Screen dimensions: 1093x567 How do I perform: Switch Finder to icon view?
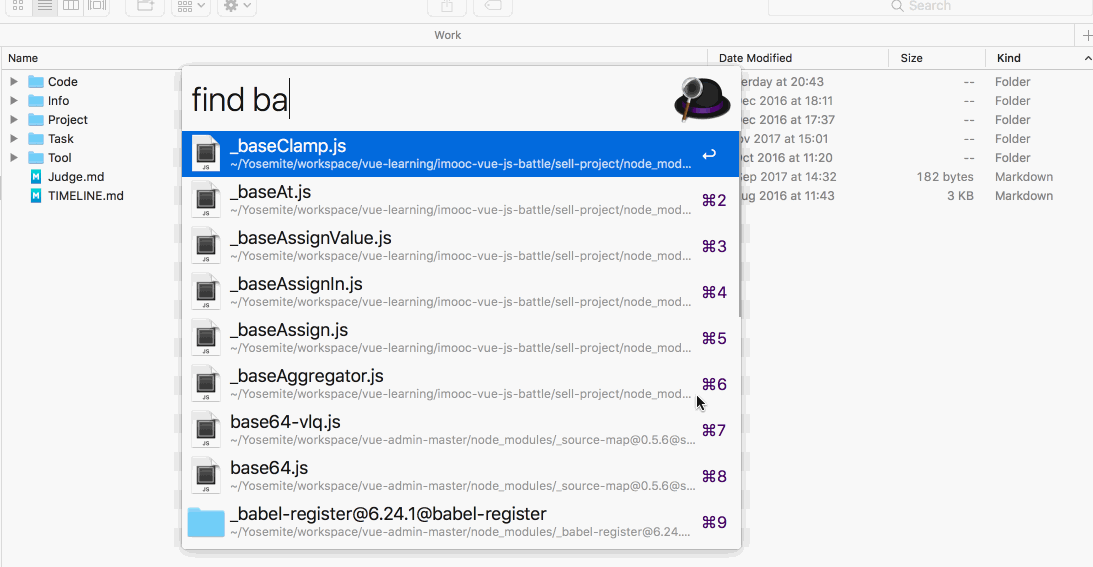tap(18, 5)
